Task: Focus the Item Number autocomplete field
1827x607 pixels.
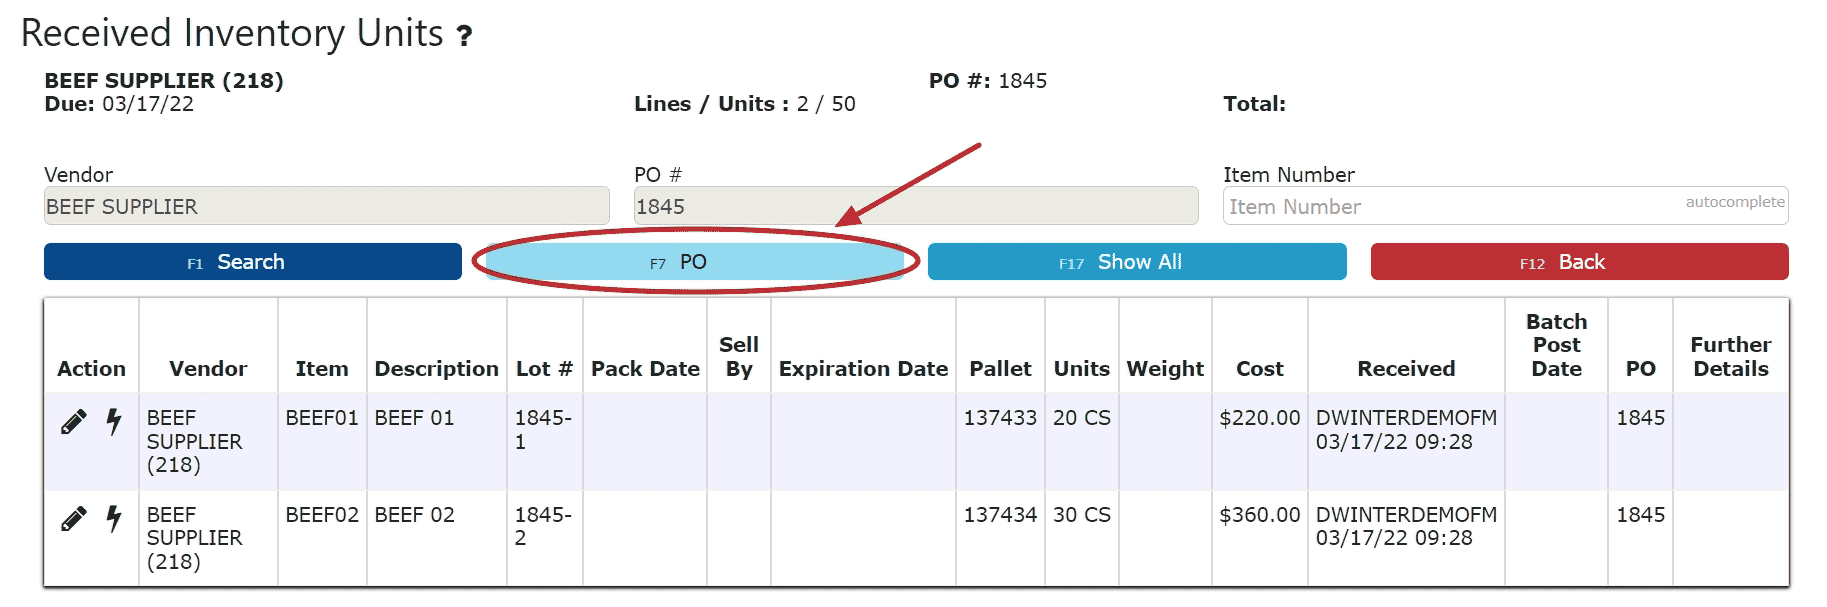Action: [1505, 206]
